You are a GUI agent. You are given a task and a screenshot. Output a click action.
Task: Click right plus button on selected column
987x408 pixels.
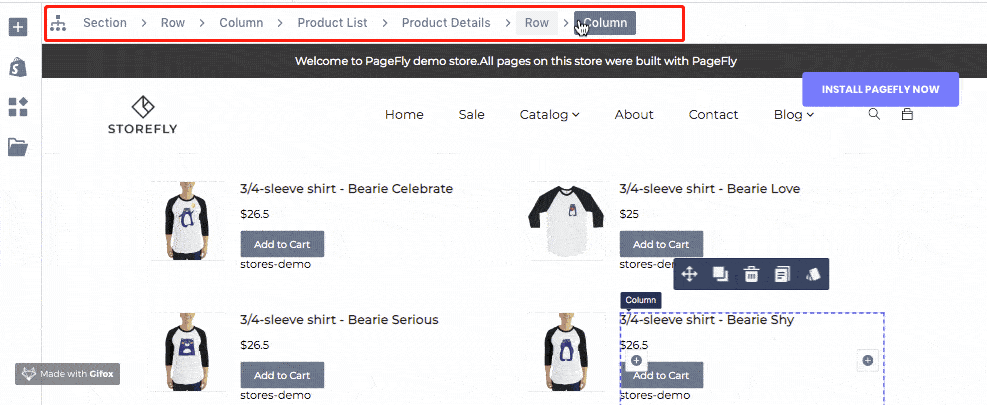click(867, 360)
